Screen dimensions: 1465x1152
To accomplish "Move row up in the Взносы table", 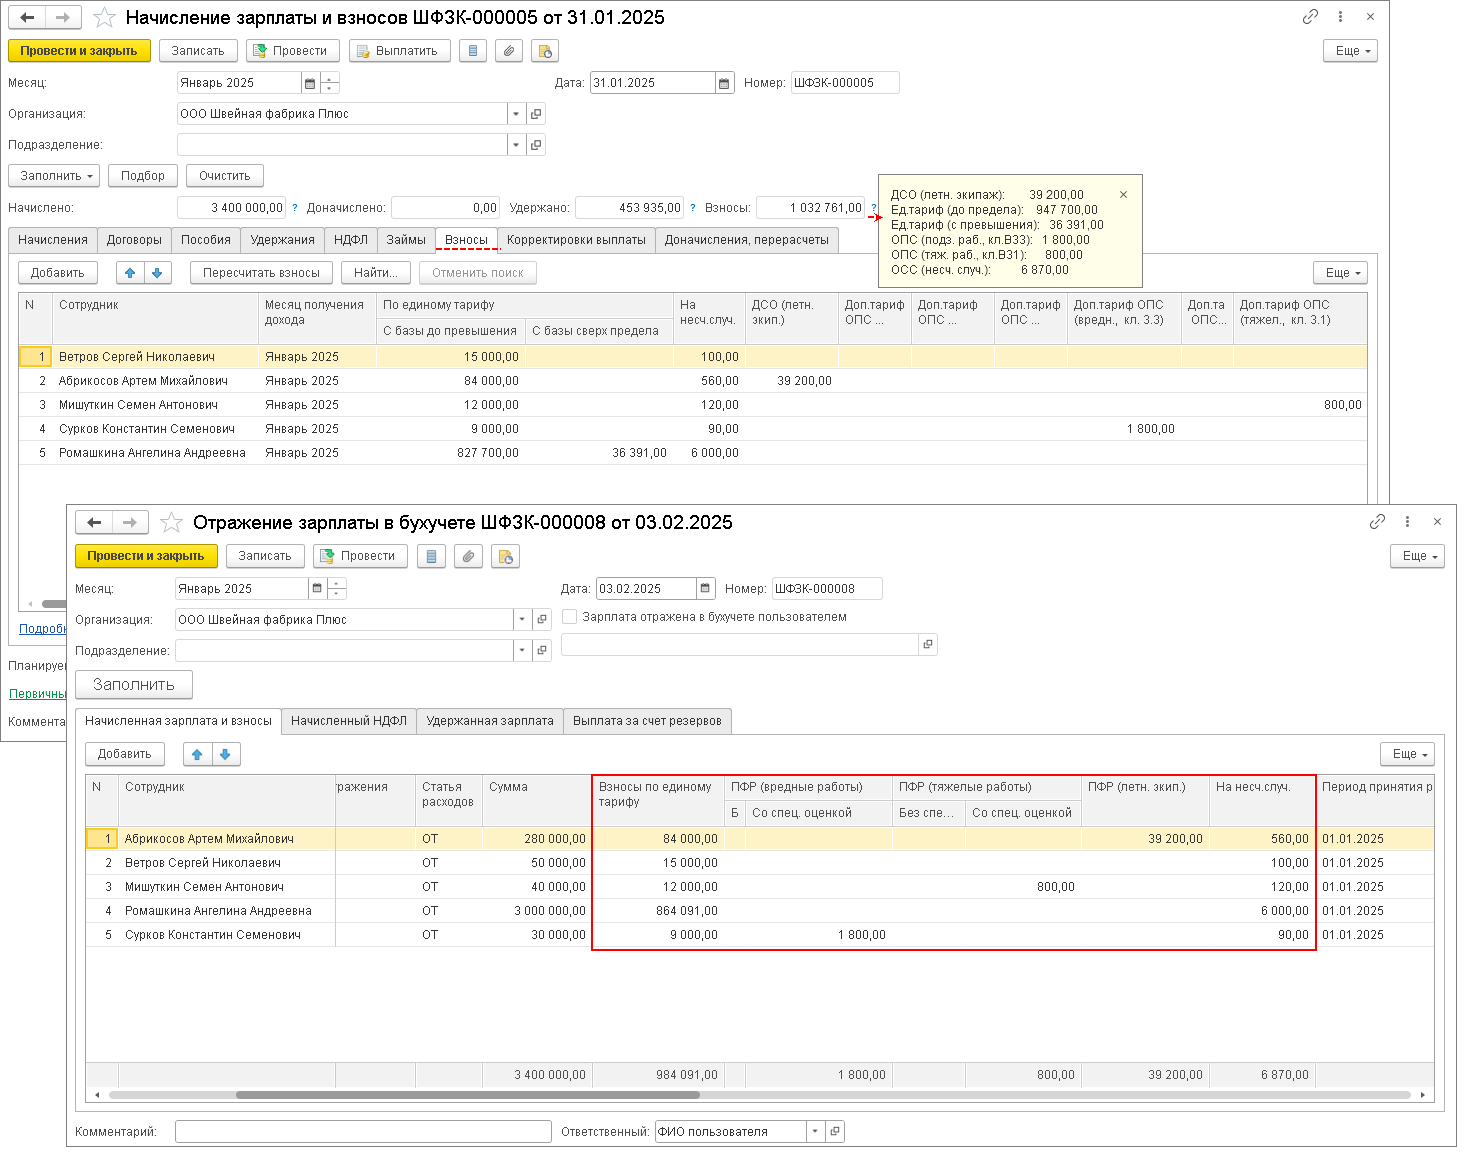I will pos(130,273).
